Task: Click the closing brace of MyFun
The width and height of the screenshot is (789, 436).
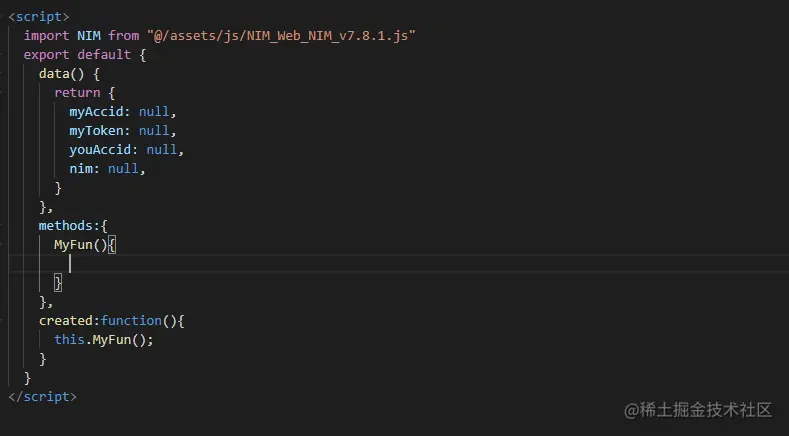Action: pos(58,283)
